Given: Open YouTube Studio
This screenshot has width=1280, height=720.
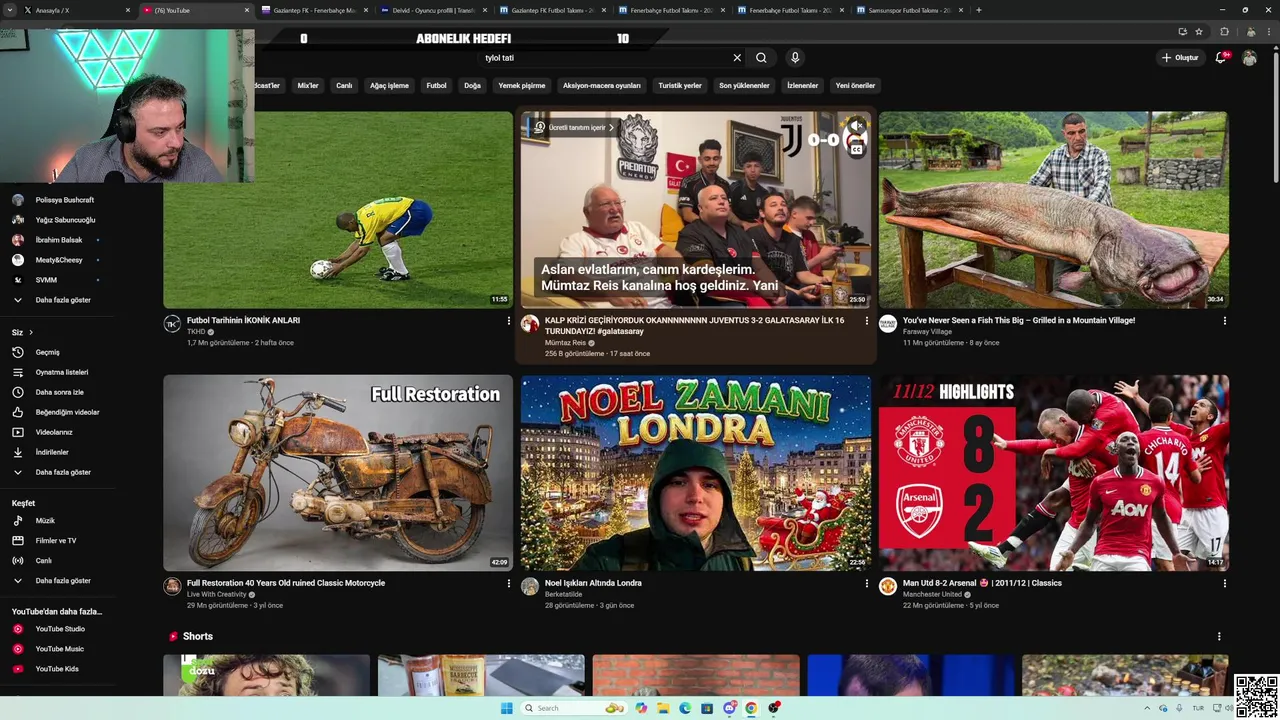Looking at the screenshot, I should click(58, 629).
